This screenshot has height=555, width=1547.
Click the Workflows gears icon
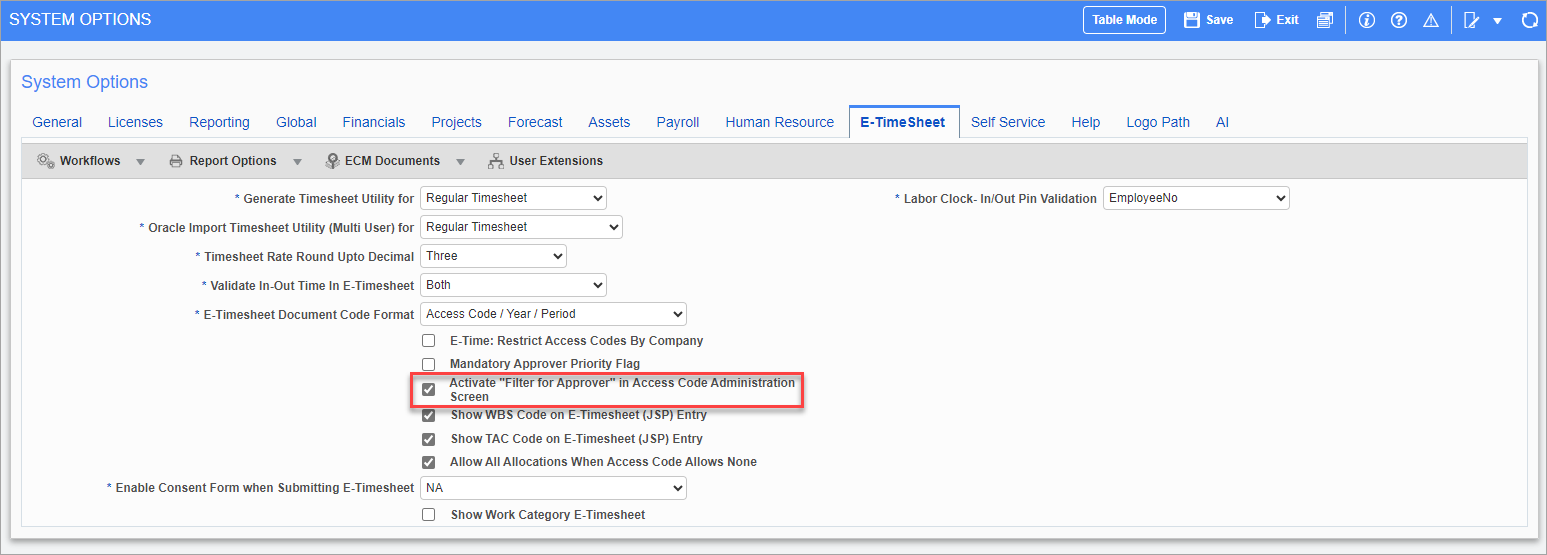[x=46, y=161]
